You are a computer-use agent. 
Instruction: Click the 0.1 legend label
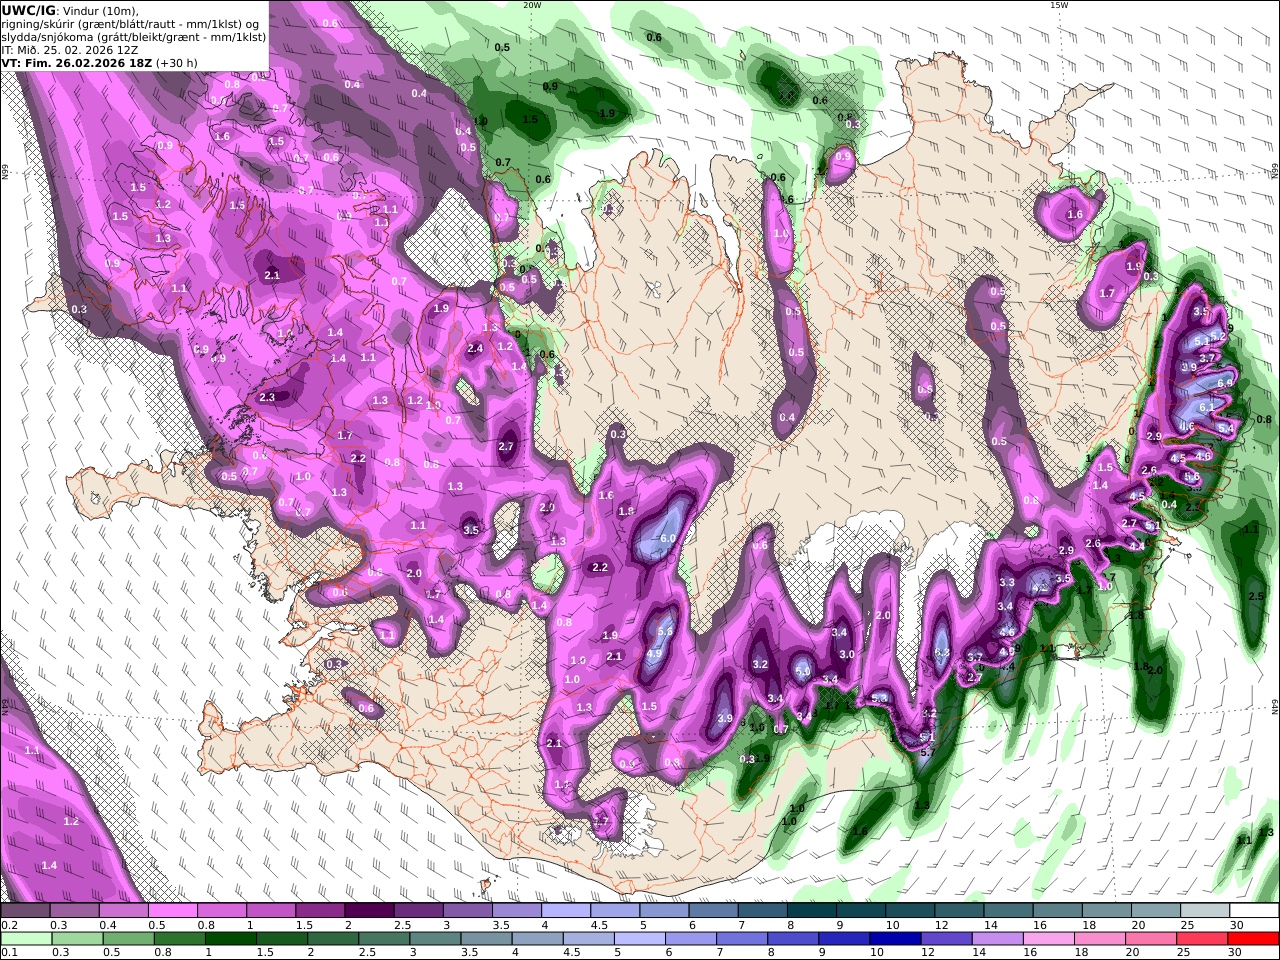8,952
